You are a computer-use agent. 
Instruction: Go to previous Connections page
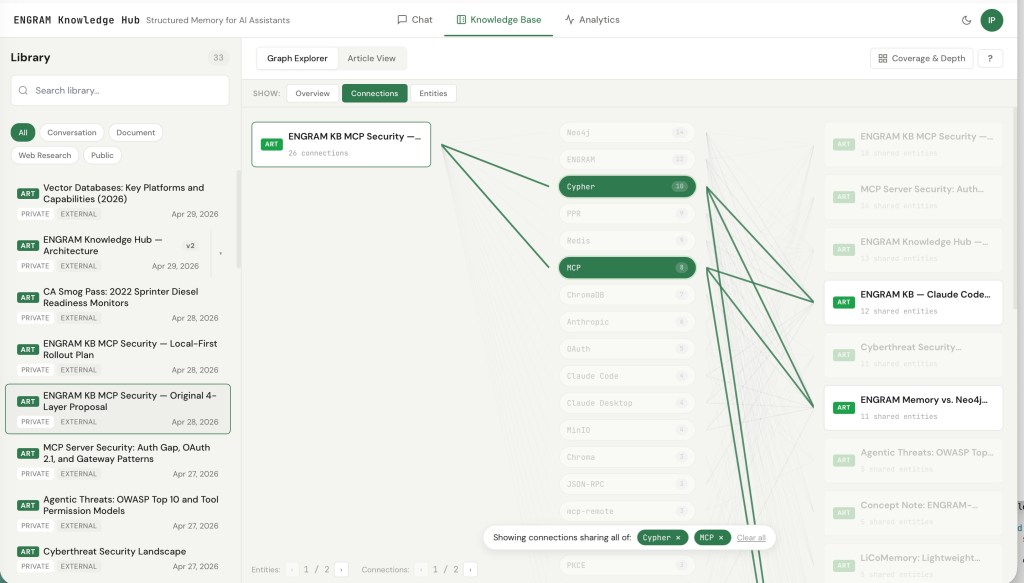[421, 569]
